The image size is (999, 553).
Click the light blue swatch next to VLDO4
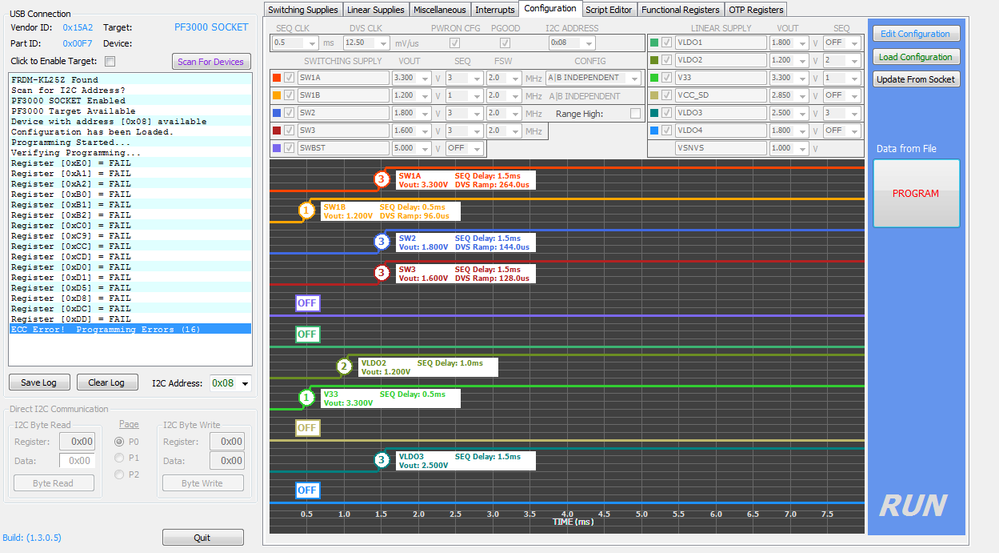[654, 131]
